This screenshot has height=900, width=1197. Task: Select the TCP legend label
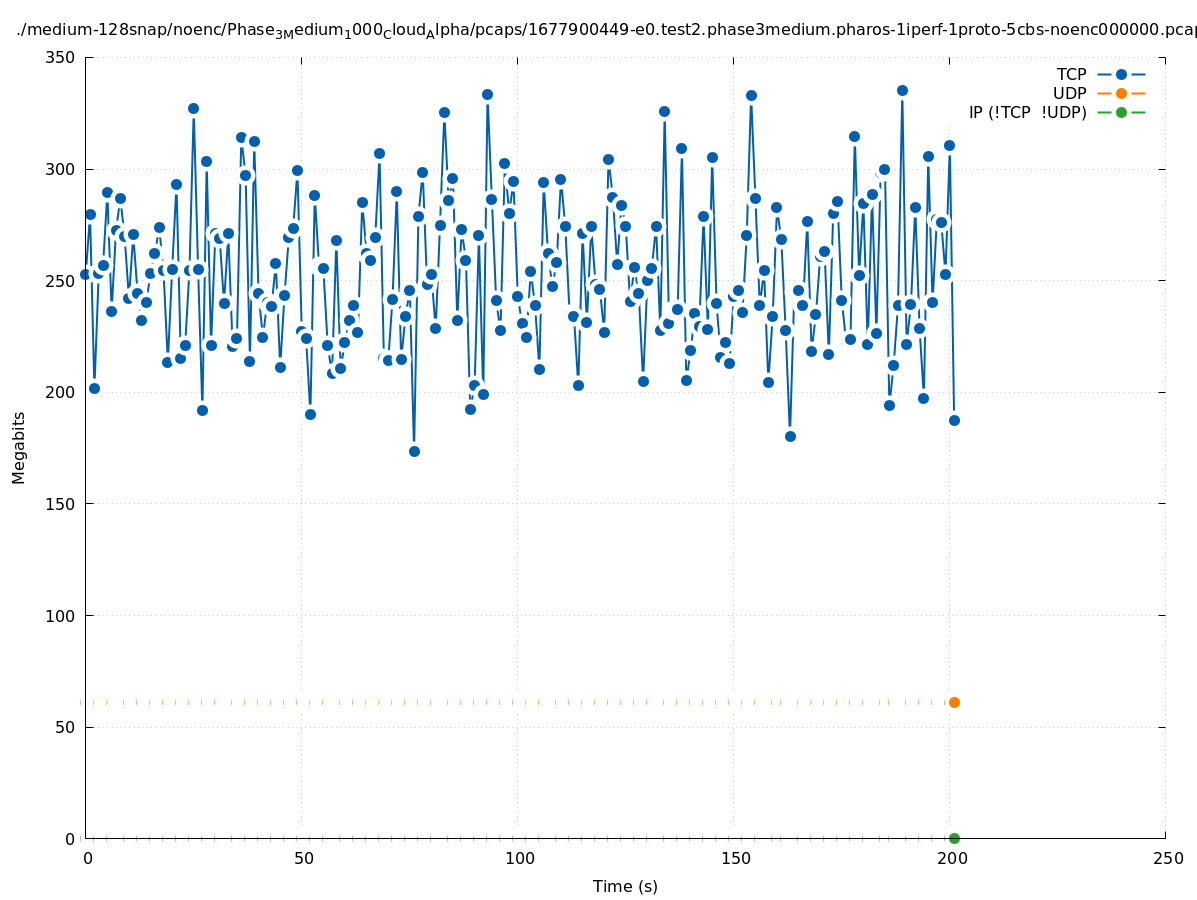tap(1071, 75)
